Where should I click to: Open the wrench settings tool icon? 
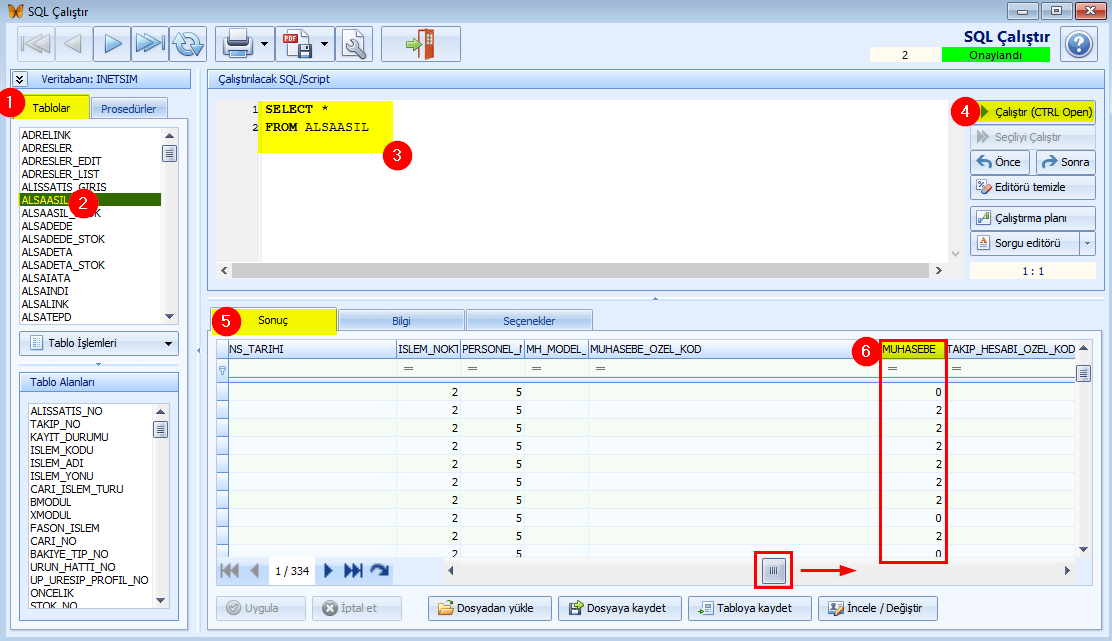[356, 44]
